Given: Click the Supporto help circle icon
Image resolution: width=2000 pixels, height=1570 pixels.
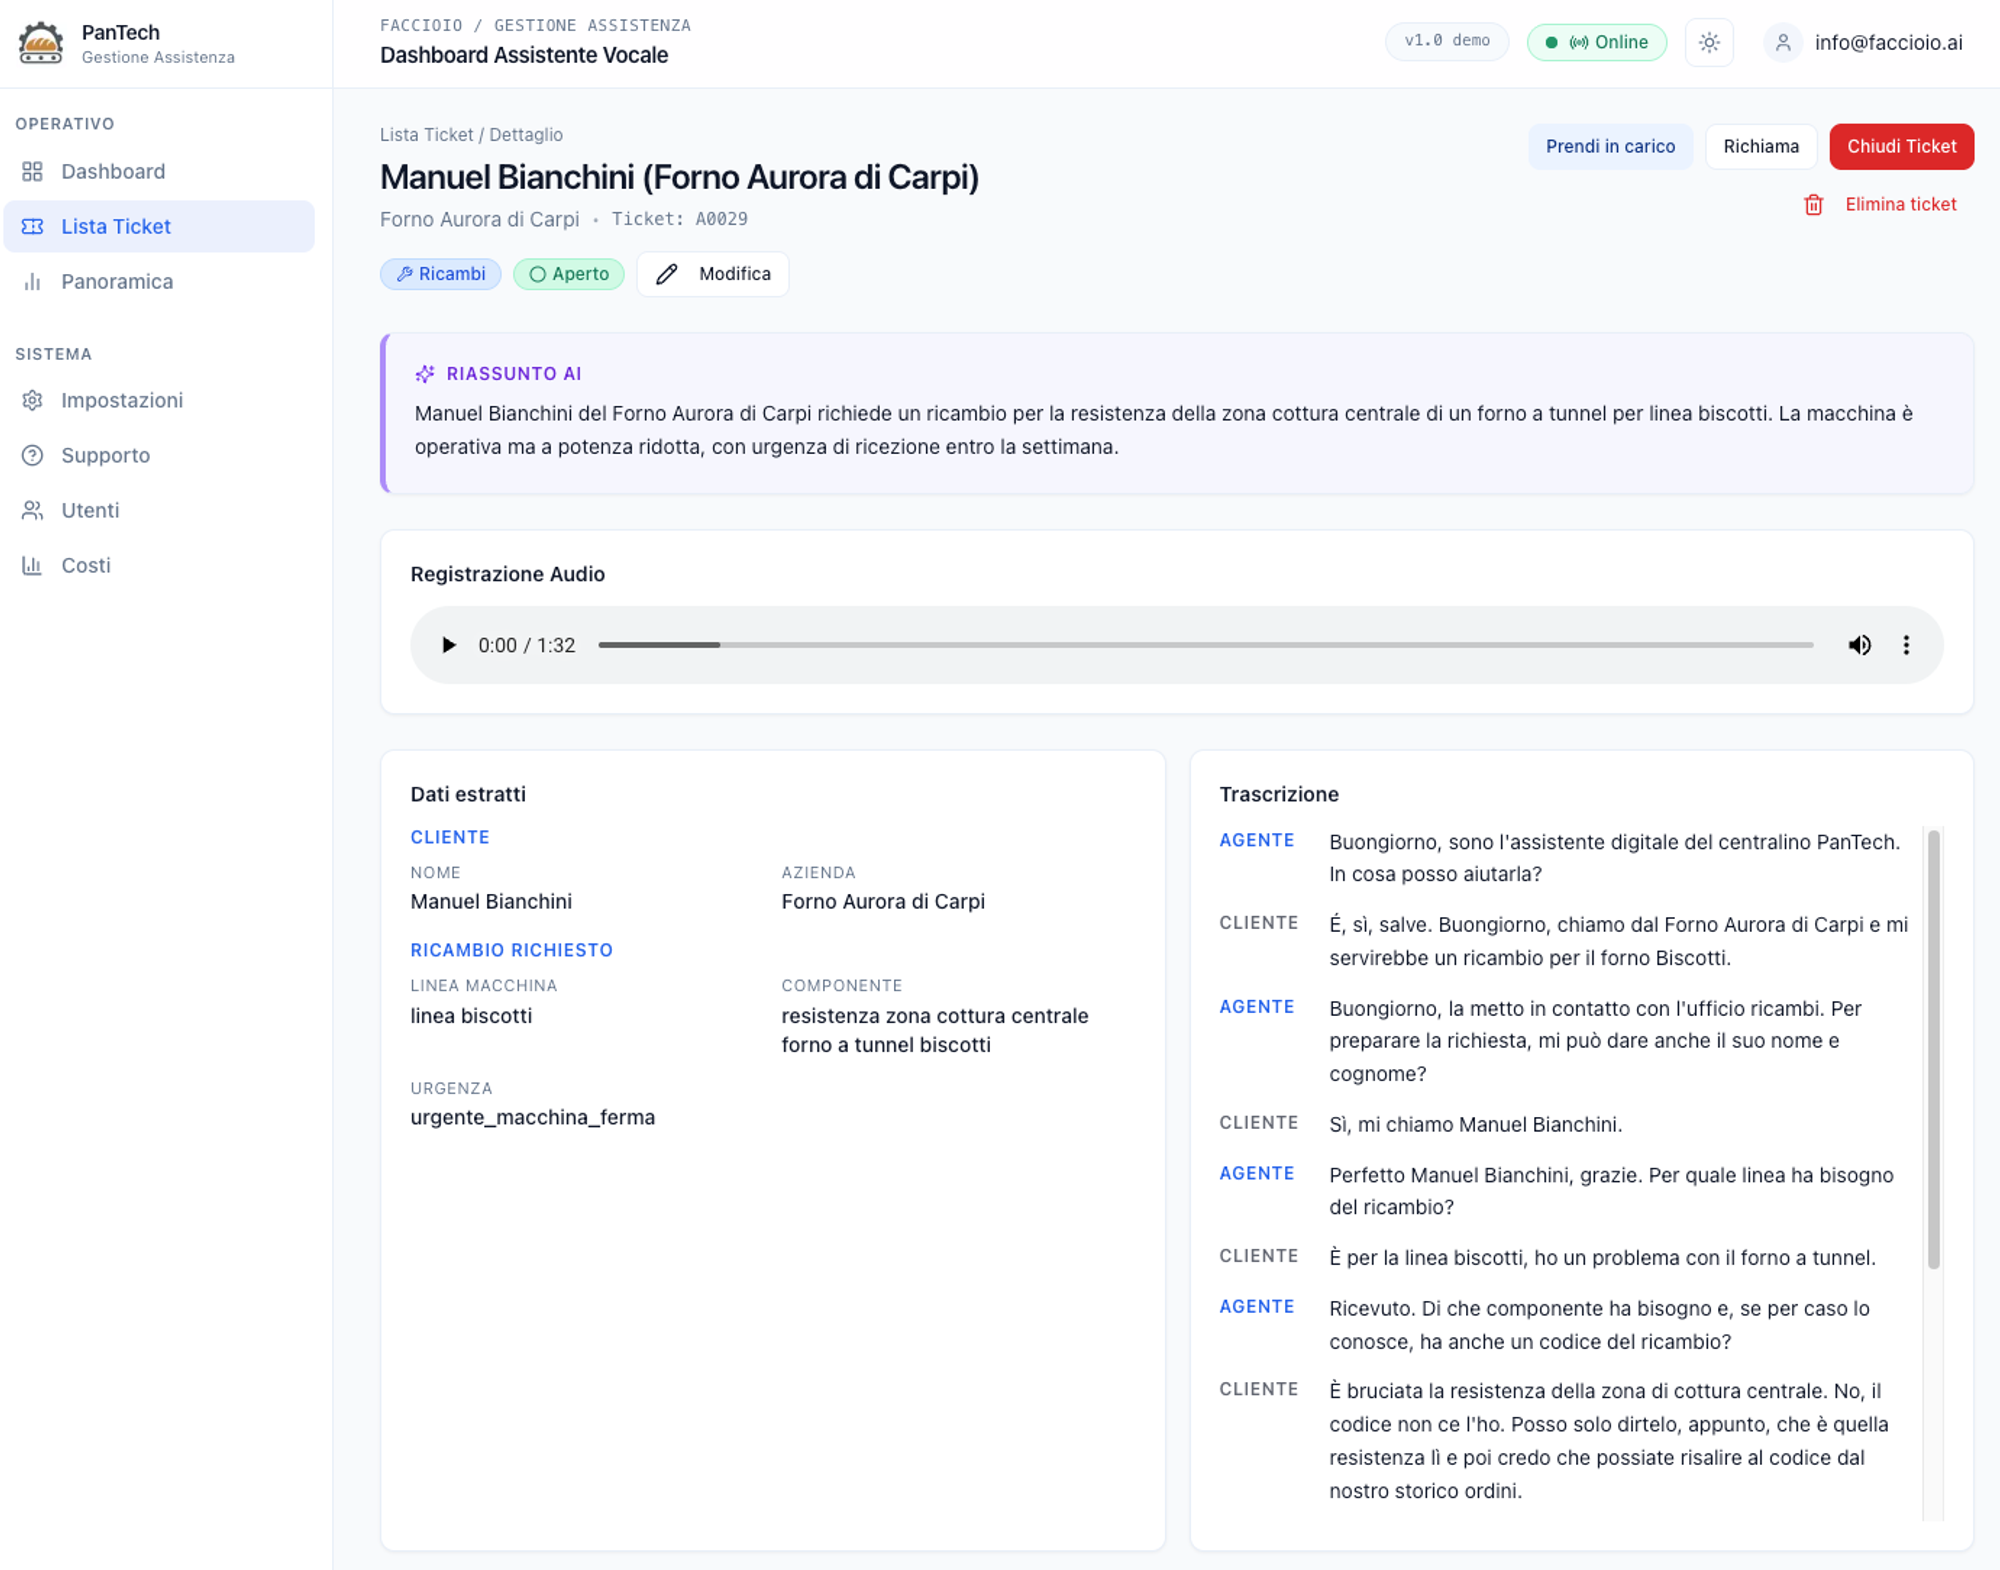Looking at the screenshot, I should (x=32, y=455).
